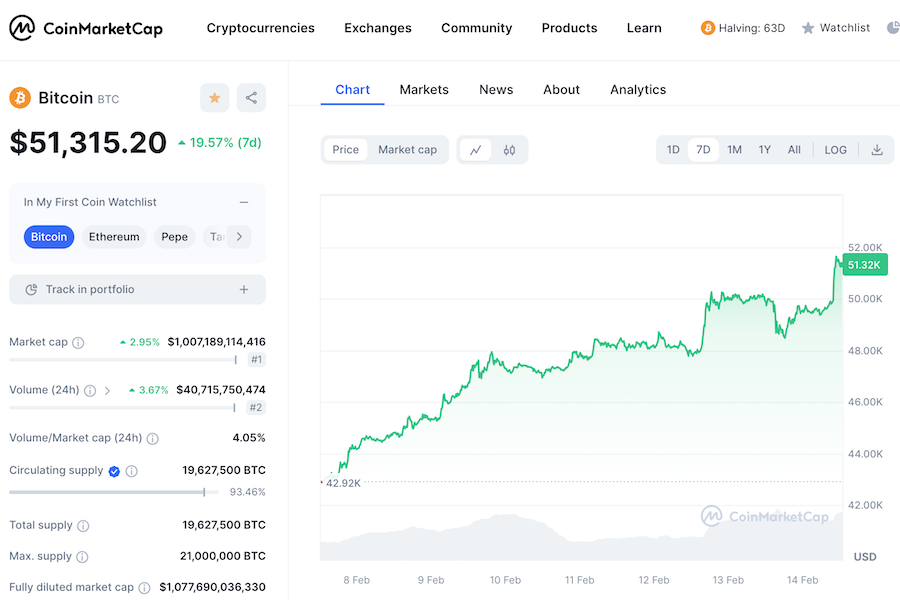The image size is (900, 600).
Task: Open the Volume (24h) info icon
Action: pyautogui.click(x=90, y=390)
